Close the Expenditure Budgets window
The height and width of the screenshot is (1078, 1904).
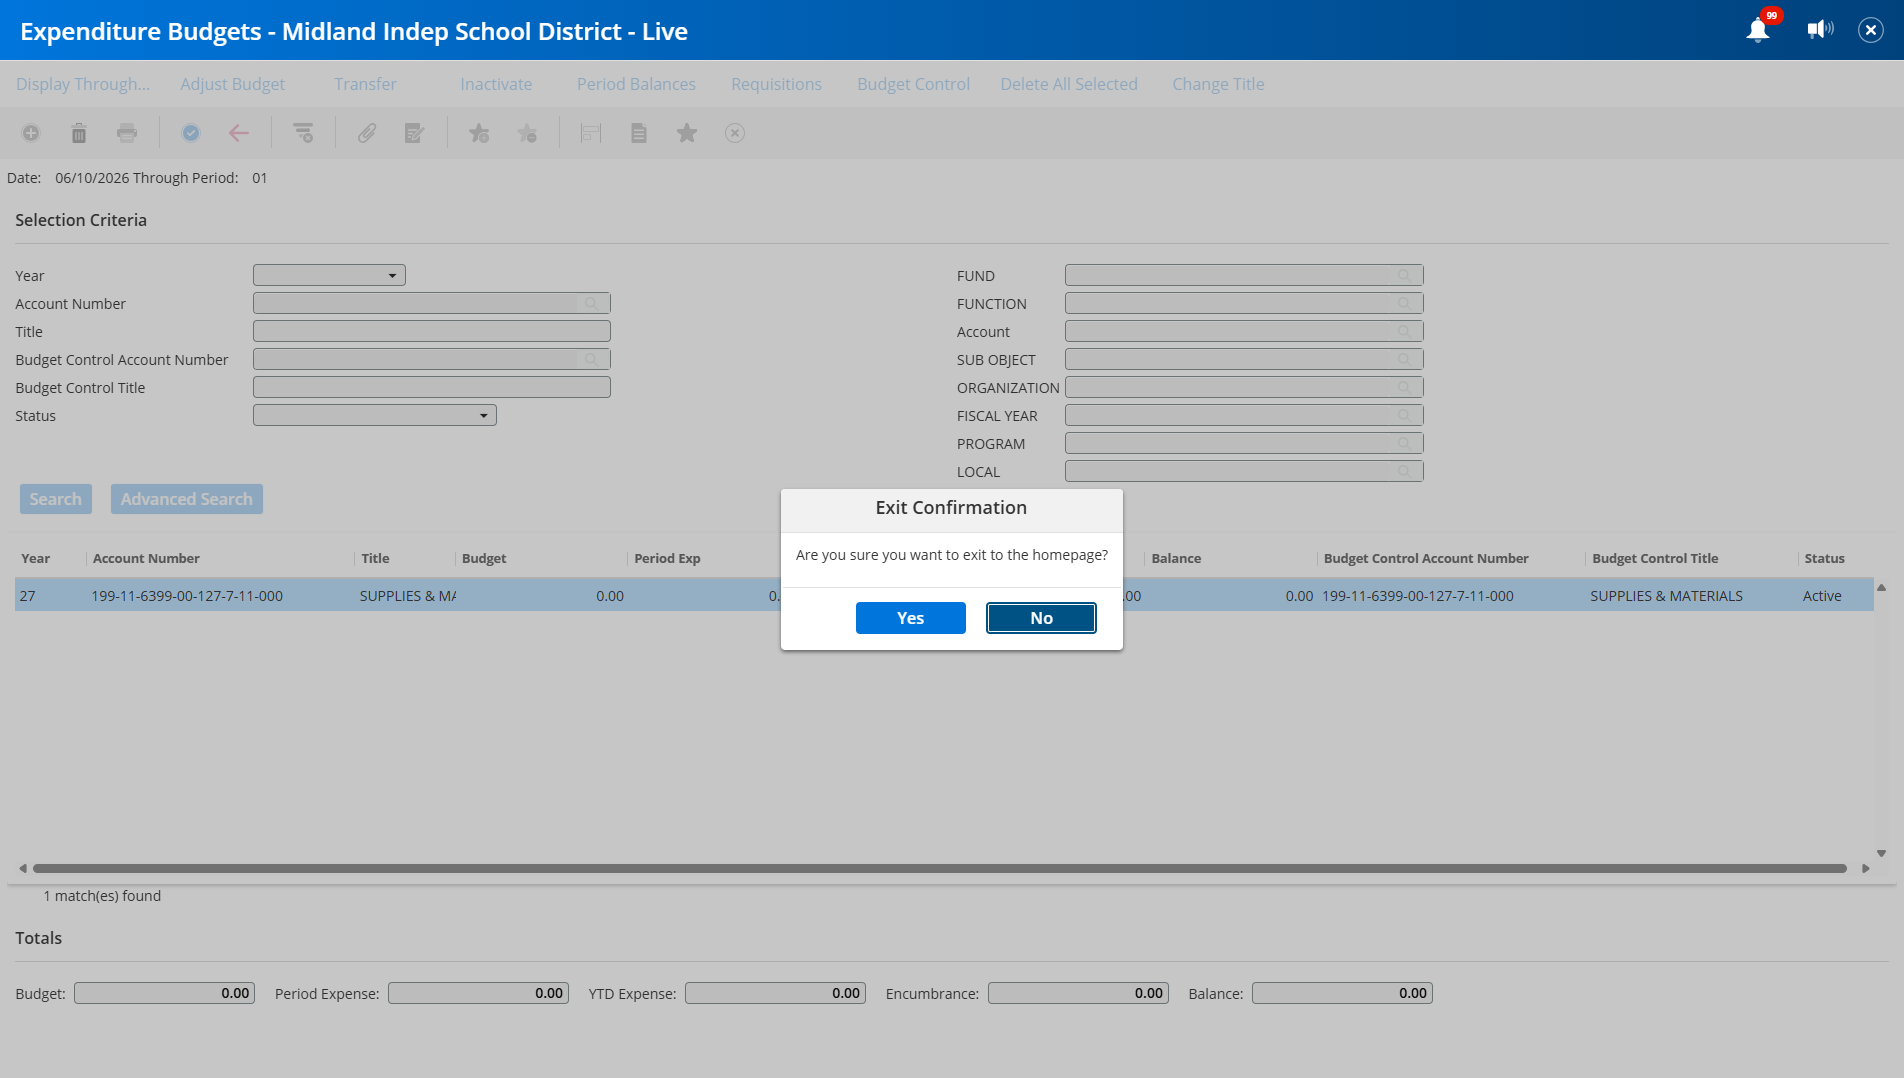click(1871, 30)
